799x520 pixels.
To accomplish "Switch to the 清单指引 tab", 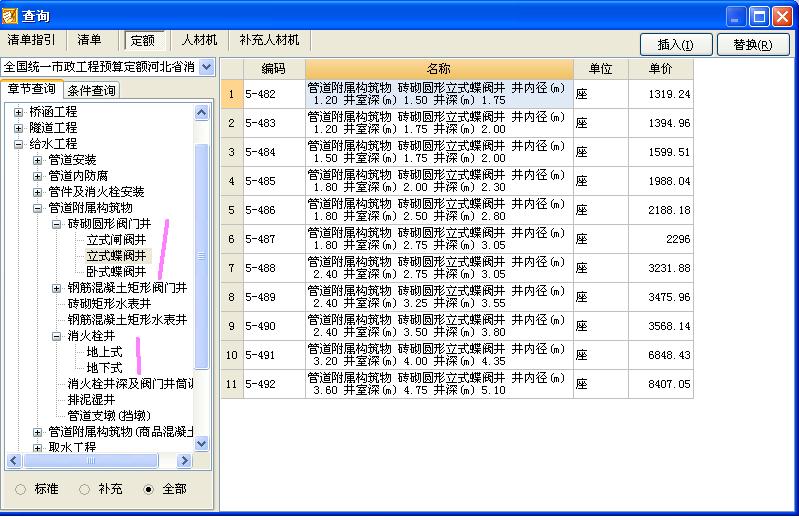I will [x=31, y=40].
